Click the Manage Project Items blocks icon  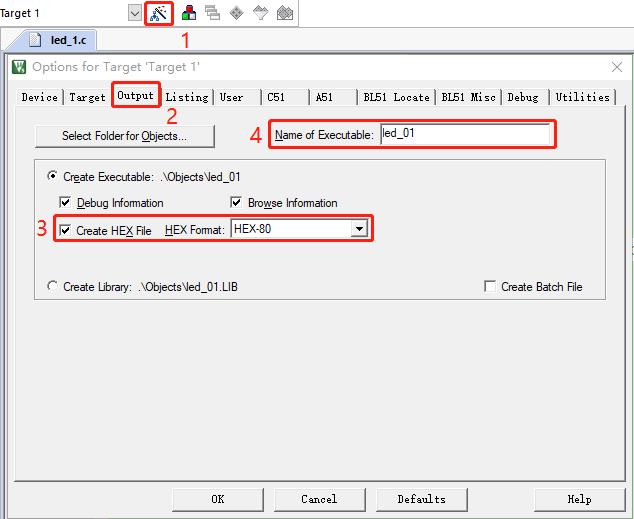pos(189,13)
